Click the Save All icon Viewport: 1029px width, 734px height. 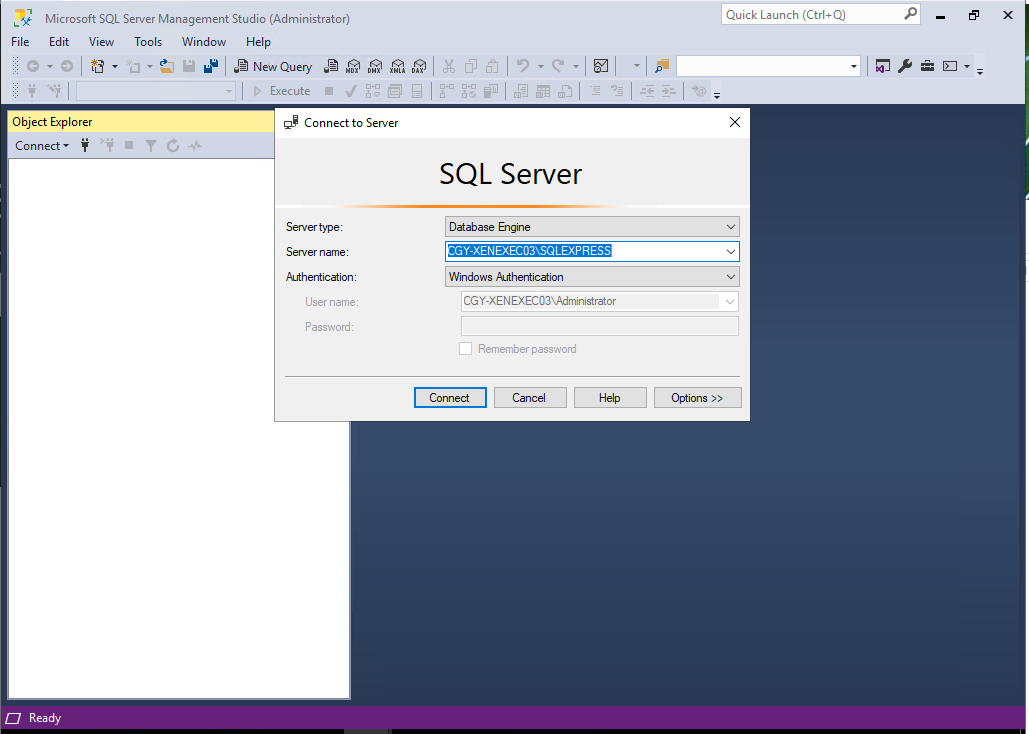point(211,66)
